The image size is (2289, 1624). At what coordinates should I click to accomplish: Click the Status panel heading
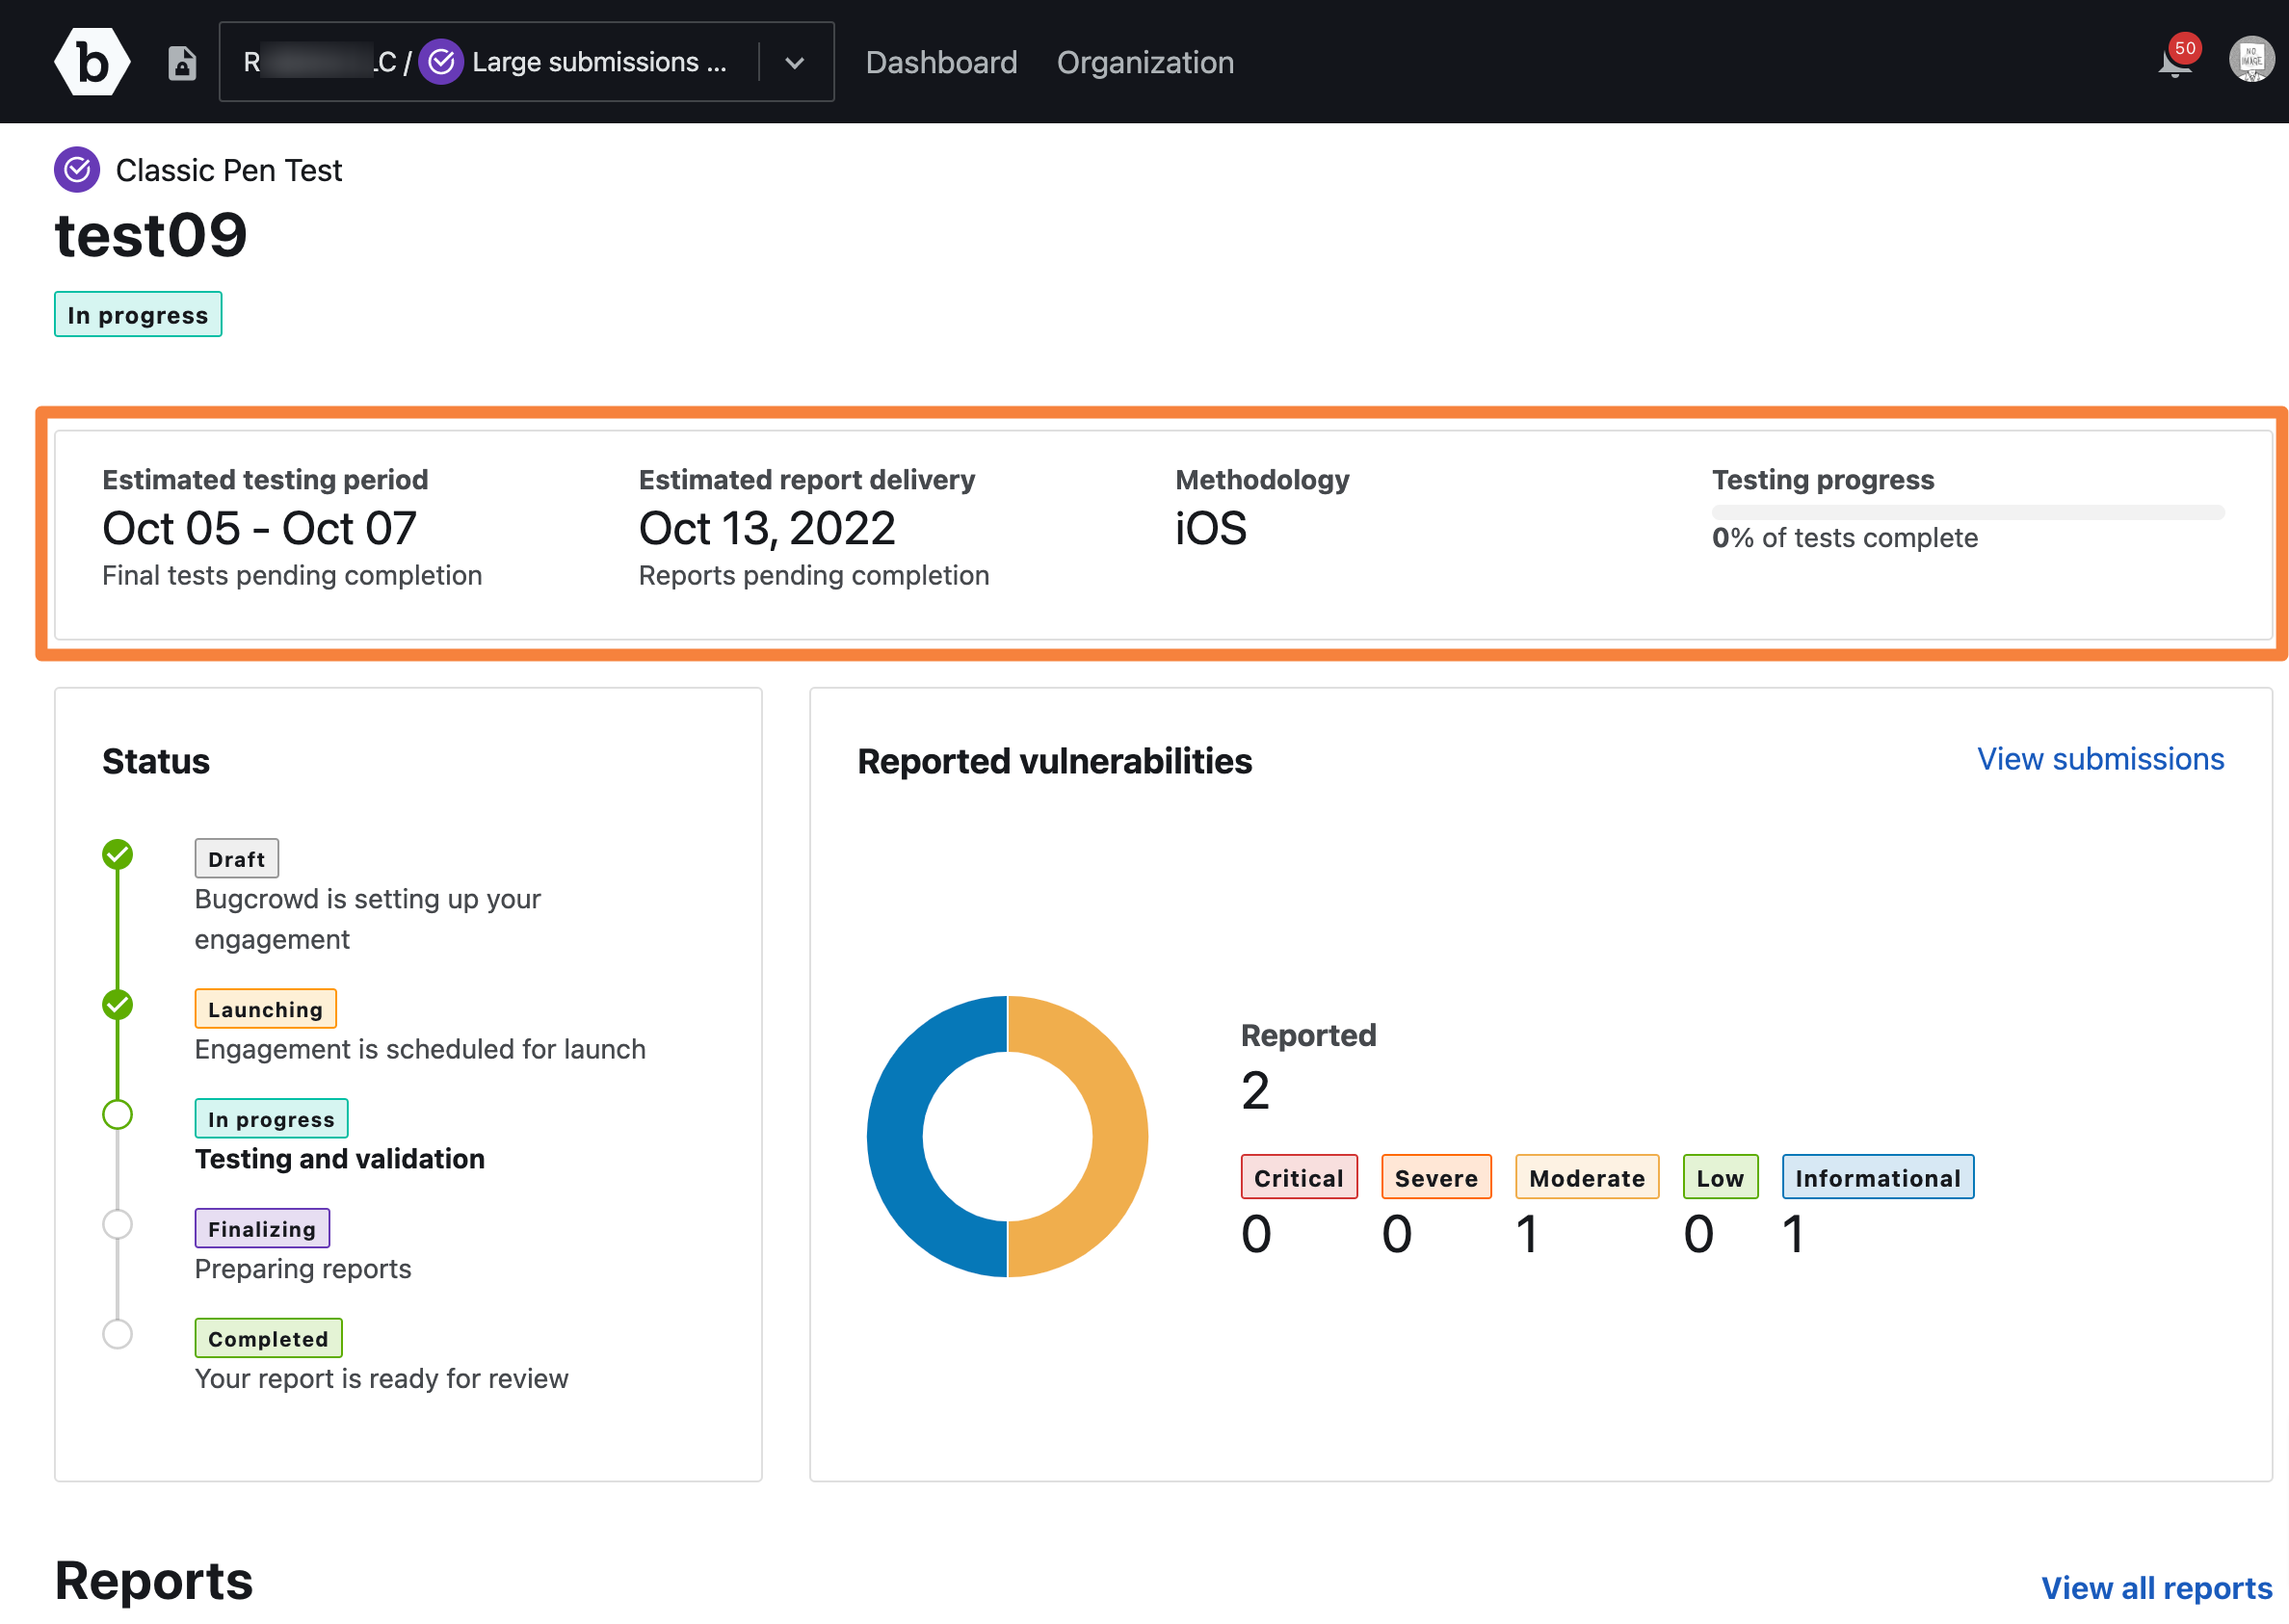(x=156, y=761)
